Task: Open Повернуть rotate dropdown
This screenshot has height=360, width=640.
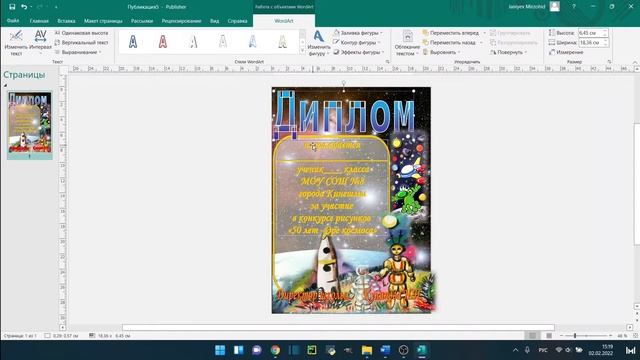Action: coord(509,52)
